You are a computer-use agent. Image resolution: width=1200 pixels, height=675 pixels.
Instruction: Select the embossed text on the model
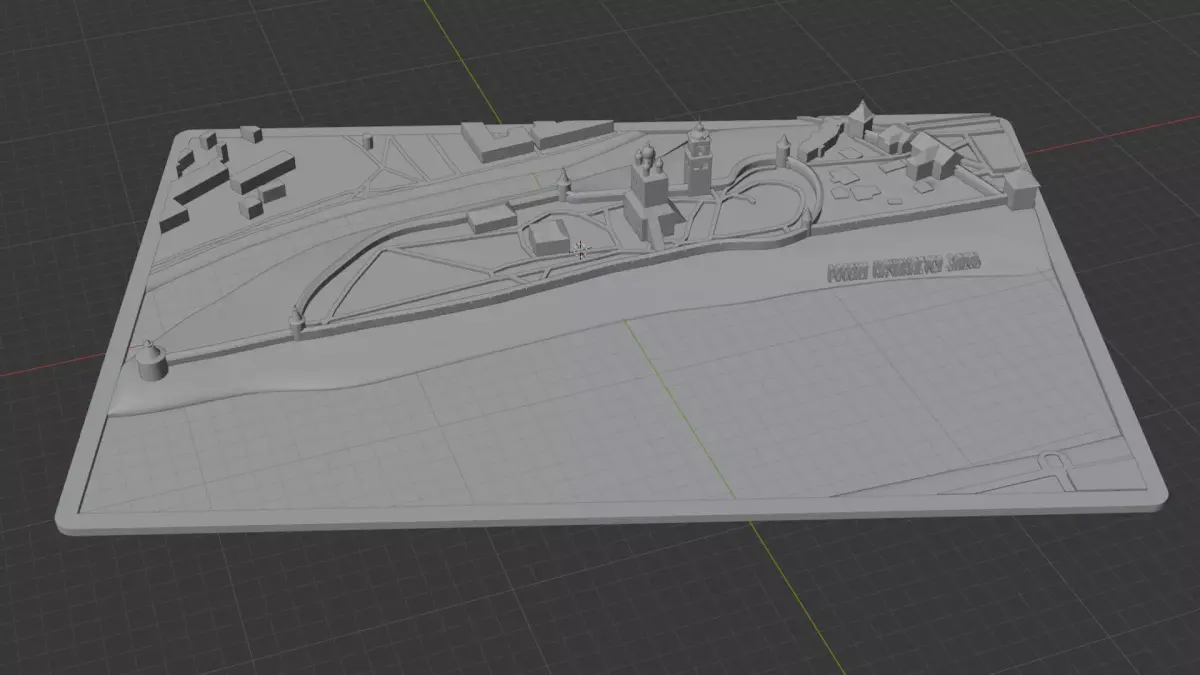[x=904, y=266]
